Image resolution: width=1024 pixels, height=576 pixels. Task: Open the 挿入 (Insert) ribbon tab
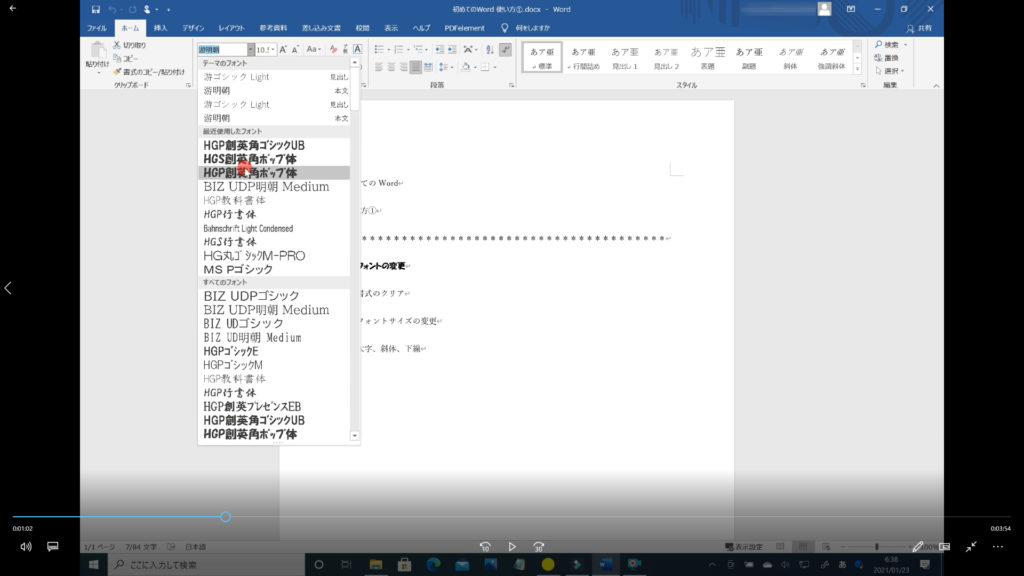tap(160, 28)
